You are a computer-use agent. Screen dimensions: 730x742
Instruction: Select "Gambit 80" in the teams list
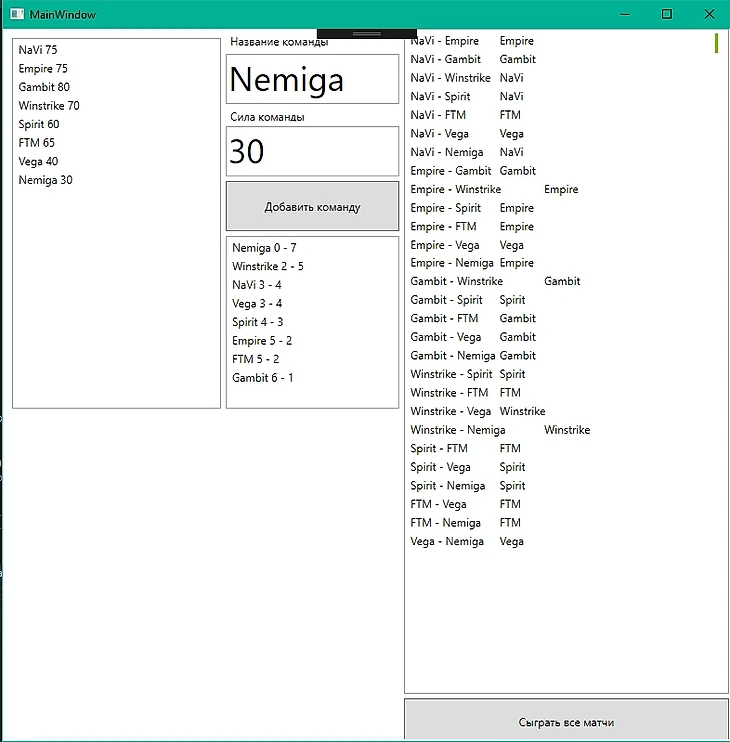tap(44, 87)
